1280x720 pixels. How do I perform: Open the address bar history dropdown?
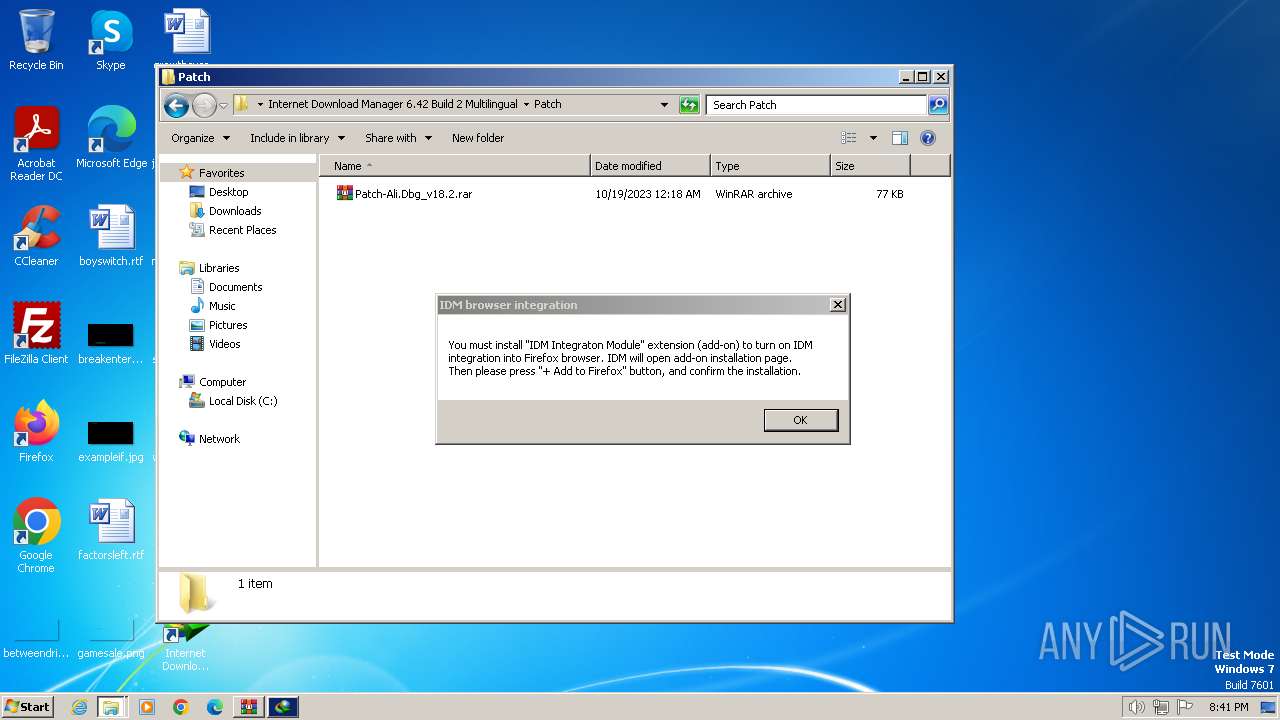pos(664,105)
